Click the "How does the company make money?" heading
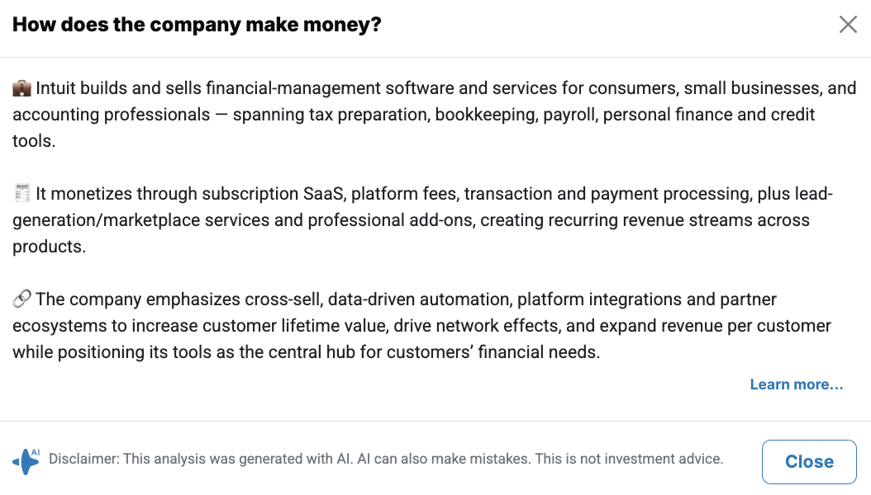Viewport: 871px width, 495px height. click(197, 25)
